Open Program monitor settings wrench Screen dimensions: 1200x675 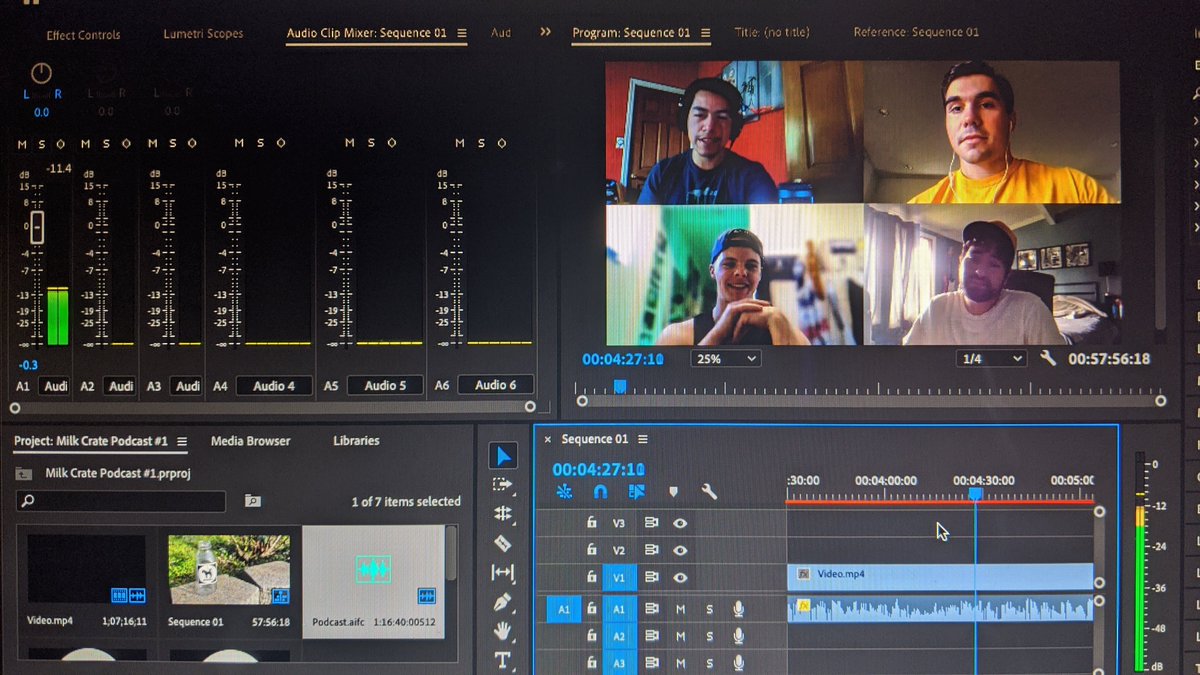[1048, 358]
